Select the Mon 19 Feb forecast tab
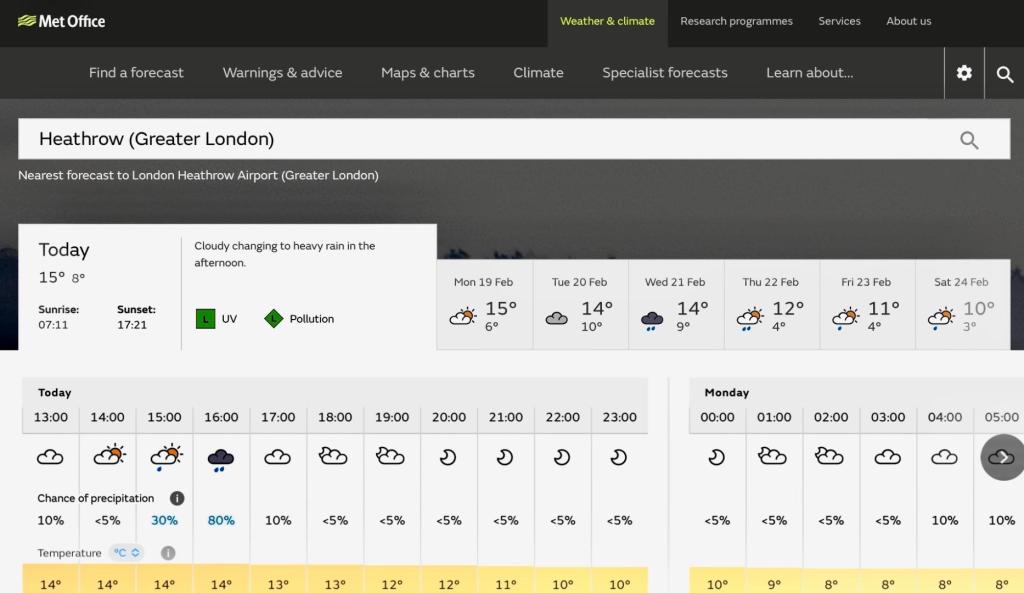This screenshot has width=1024, height=593. [x=484, y=305]
